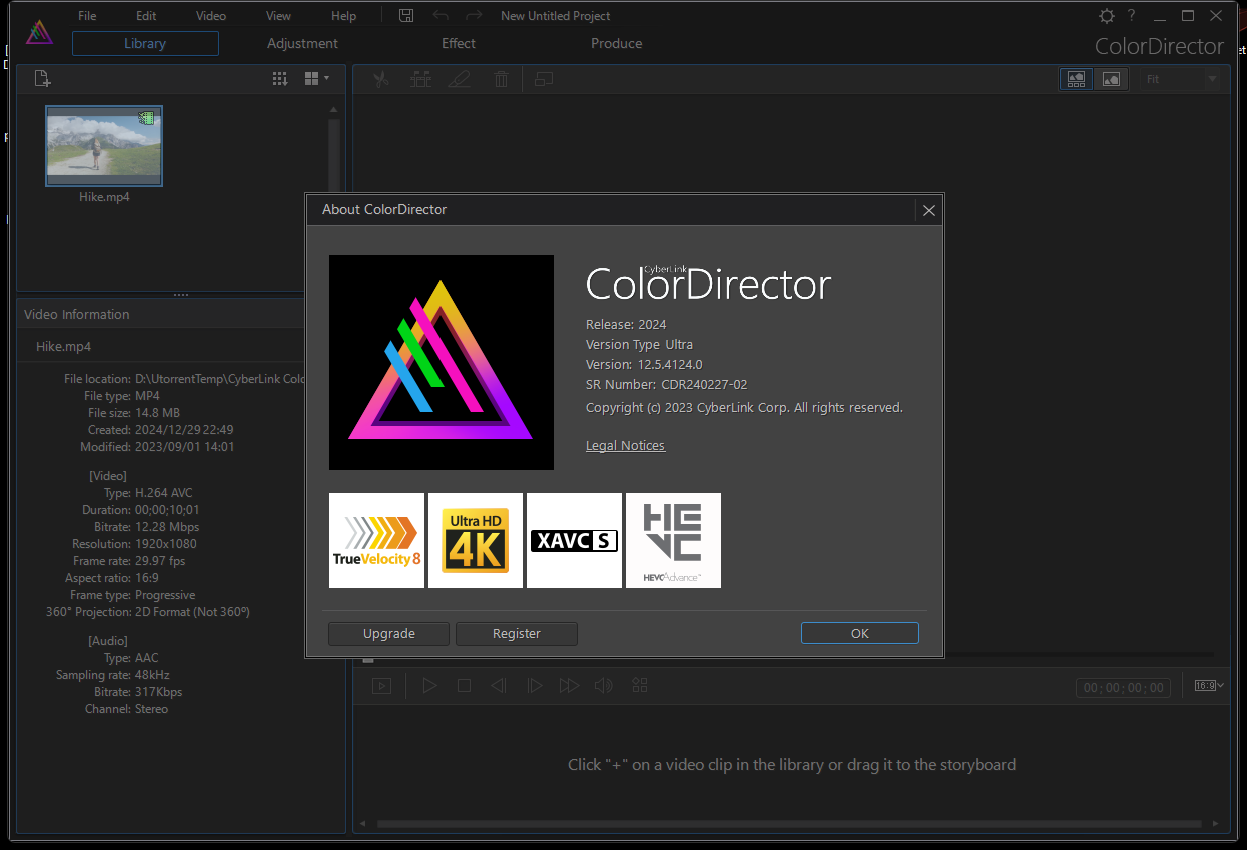Switch to the Effect tab
This screenshot has width=1247, height=850.
pyautogui.click(x=459, y=43)
